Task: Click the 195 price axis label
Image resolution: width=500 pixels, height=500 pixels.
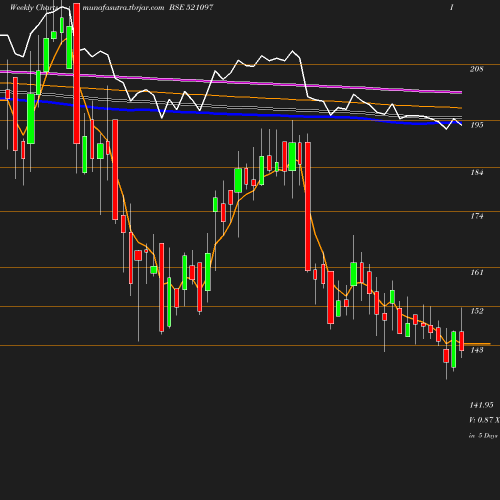Action: click(x=477, y=125)
